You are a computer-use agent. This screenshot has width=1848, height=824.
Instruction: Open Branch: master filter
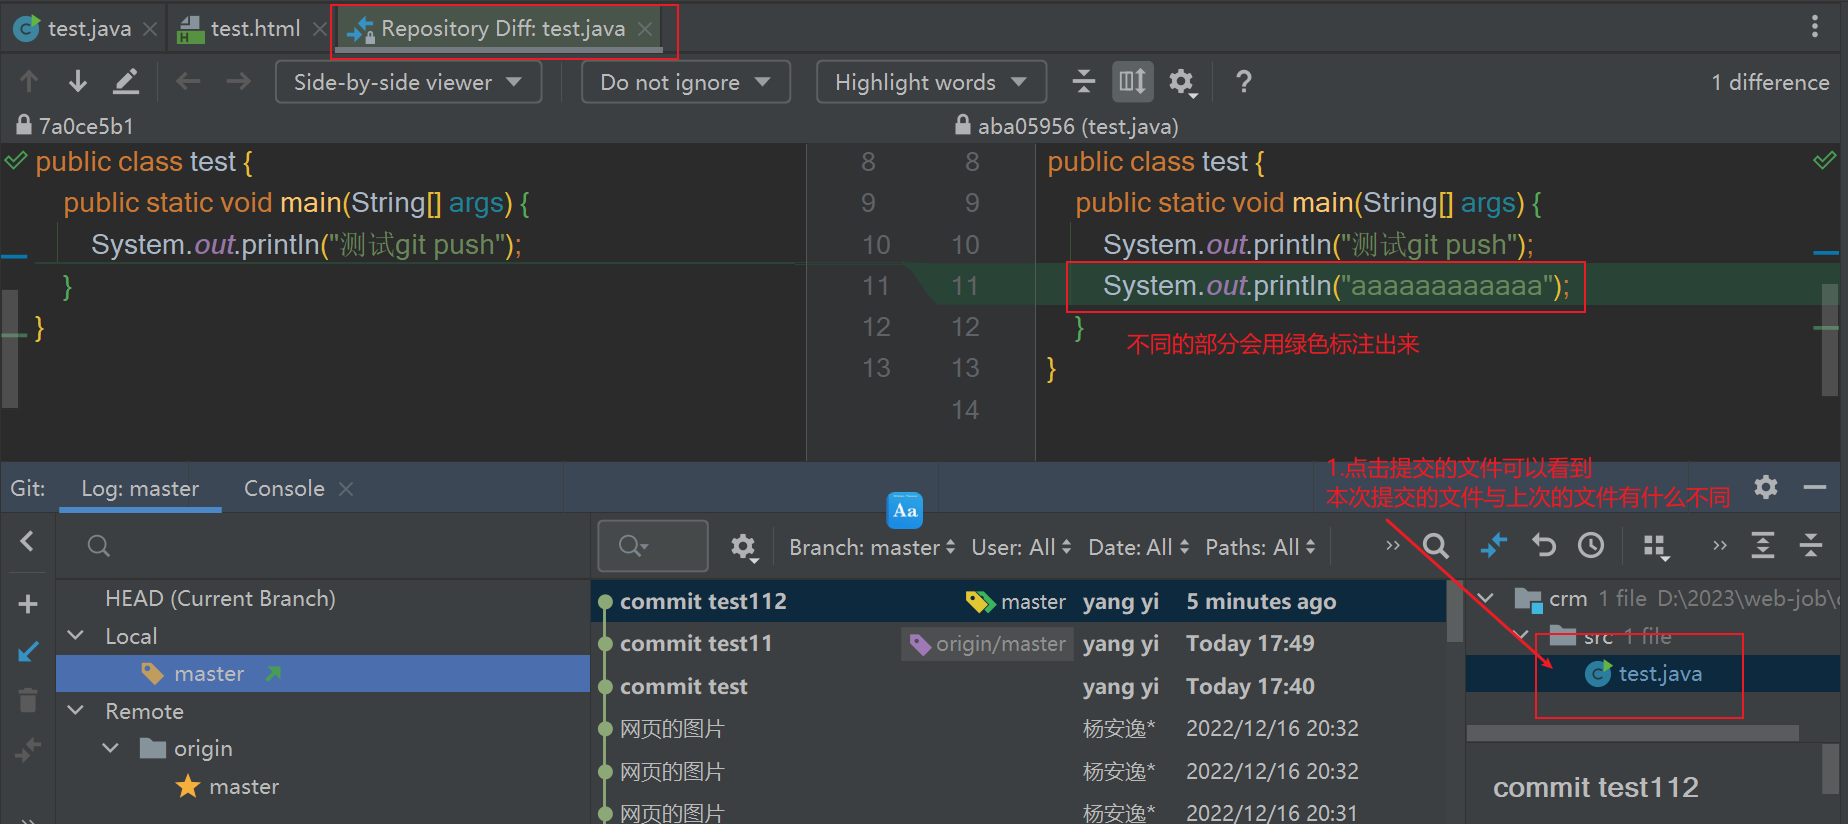(x=871, y=547)
